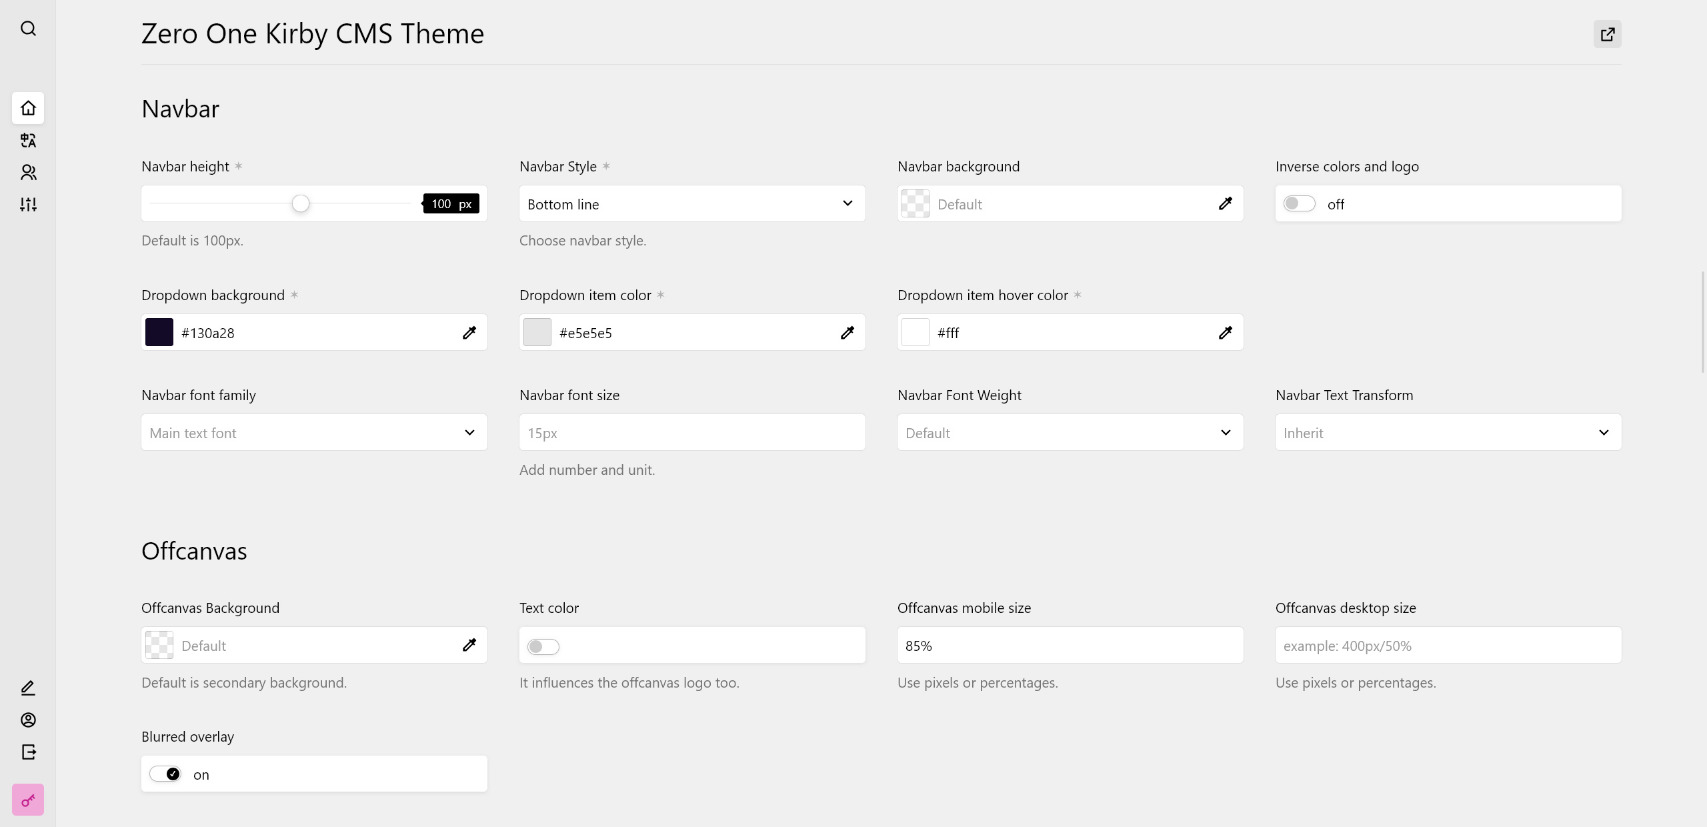The width and height of the screenshot is (1707, 827).
Task: Click the changes pencil icon in sidebar
Action: pyautogui.click(x=28, y=688)
